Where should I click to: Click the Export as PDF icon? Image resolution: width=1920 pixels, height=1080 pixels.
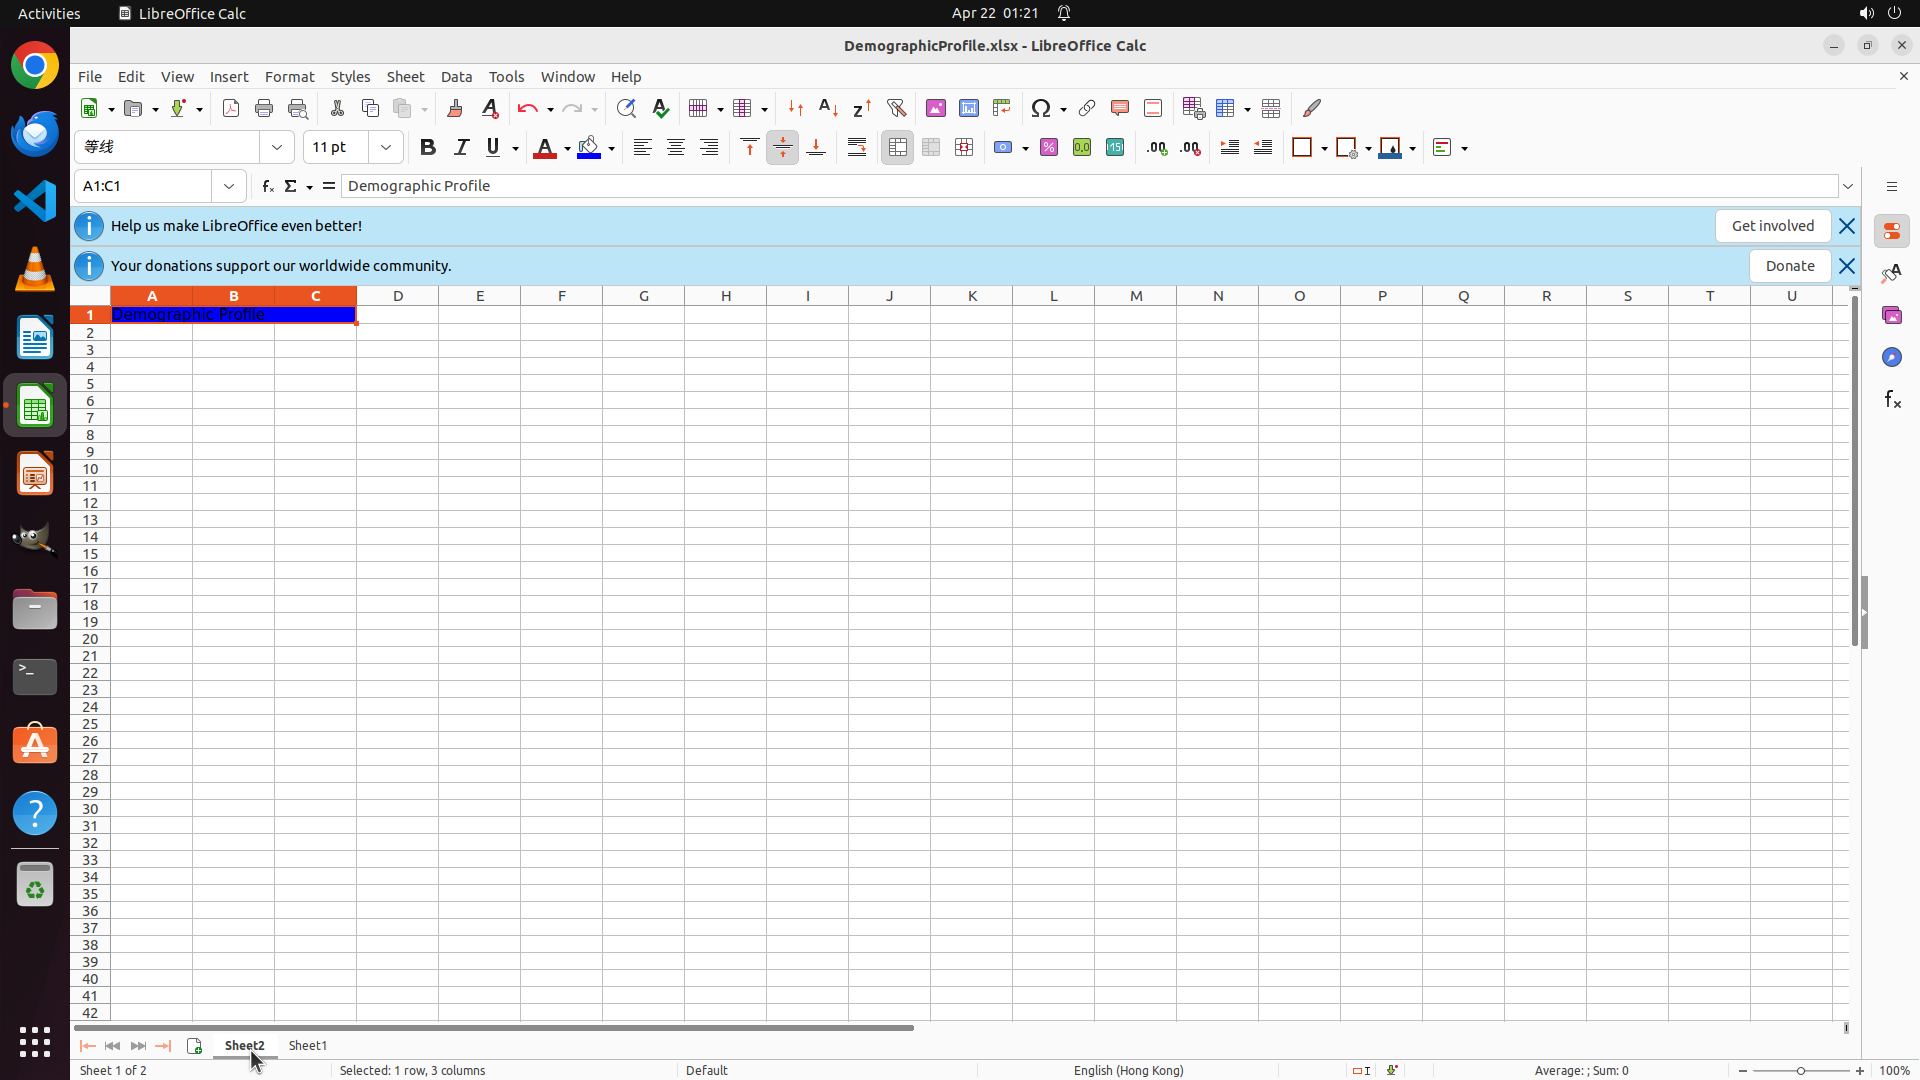click(231, 108)
